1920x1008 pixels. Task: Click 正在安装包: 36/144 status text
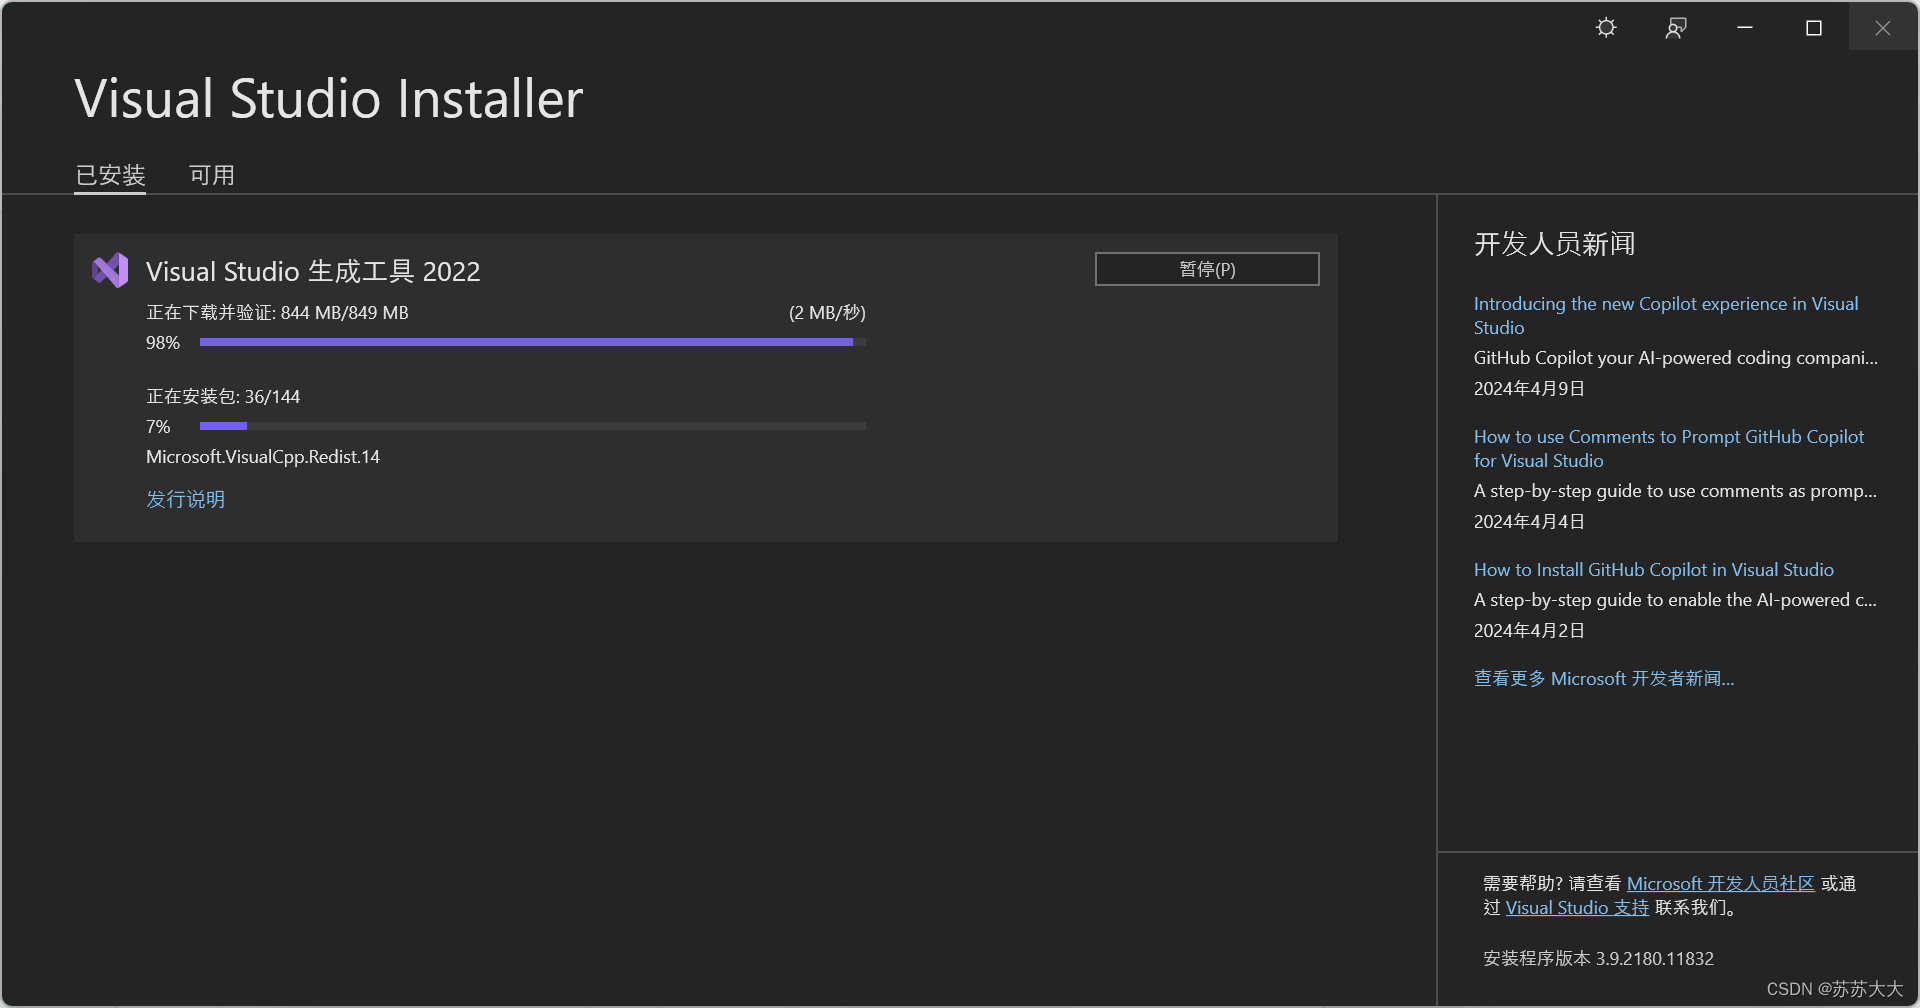click(223, 396)
